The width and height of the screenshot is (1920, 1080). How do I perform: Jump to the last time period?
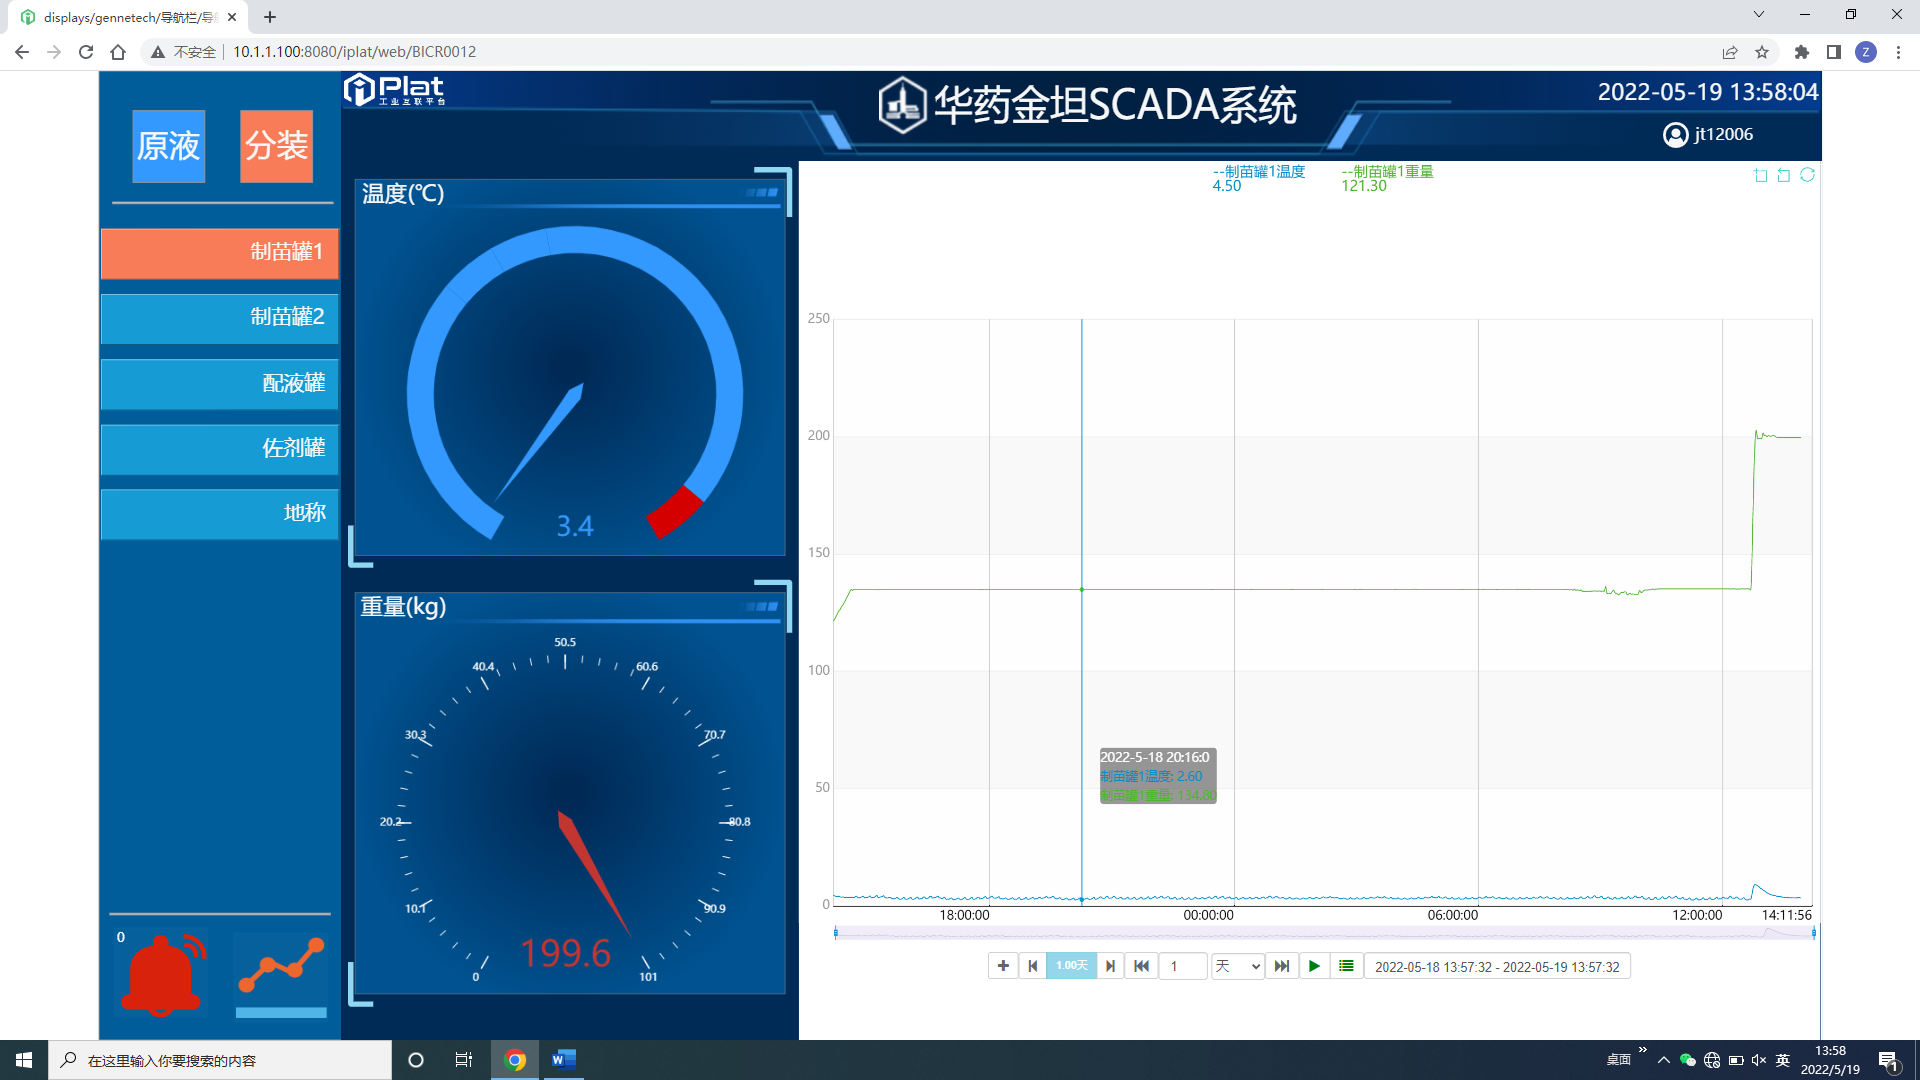(x=1282, y=966)
